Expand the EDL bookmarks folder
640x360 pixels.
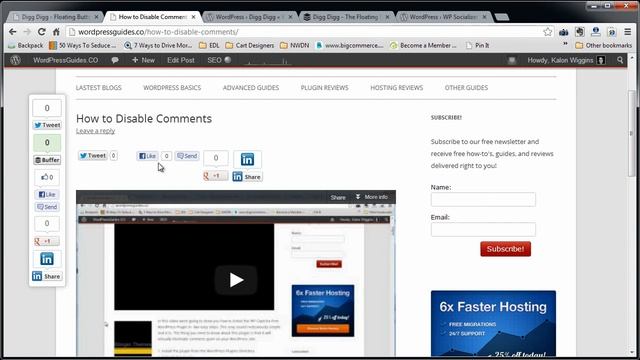pos(209,45)
